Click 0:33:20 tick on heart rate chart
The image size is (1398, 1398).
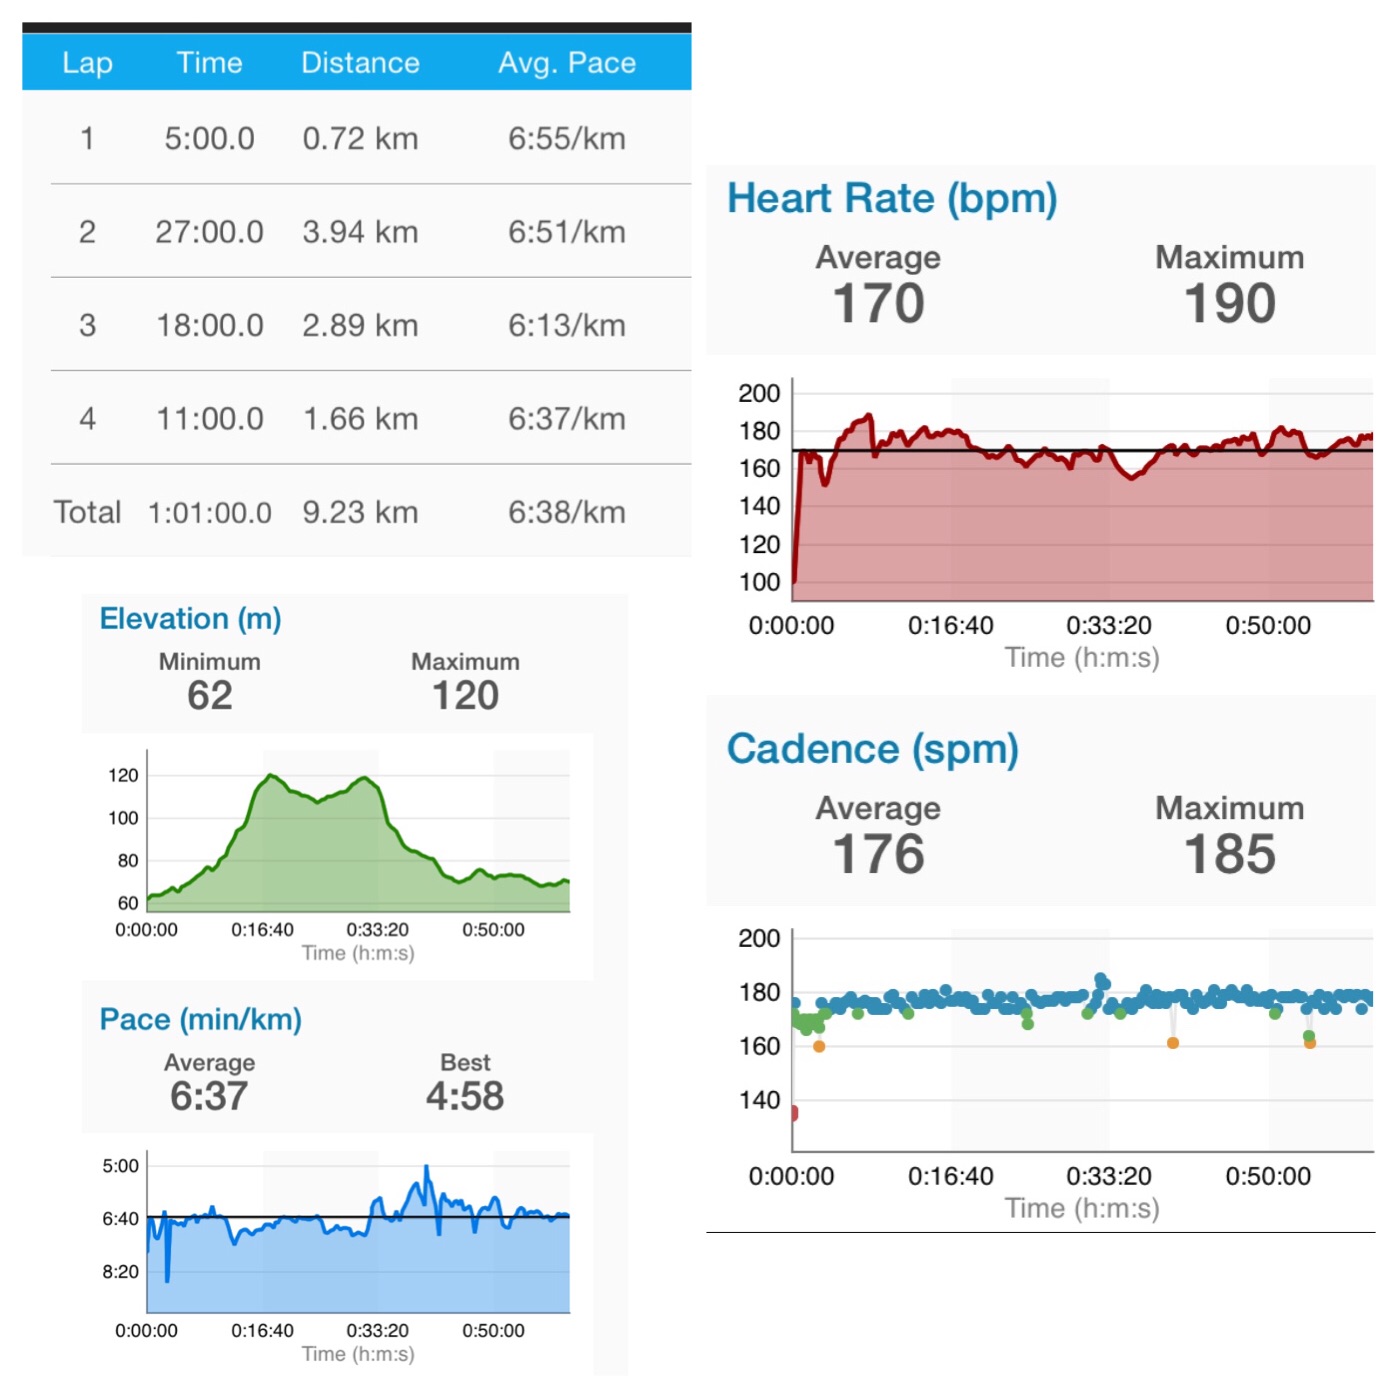coord(1108,626)
